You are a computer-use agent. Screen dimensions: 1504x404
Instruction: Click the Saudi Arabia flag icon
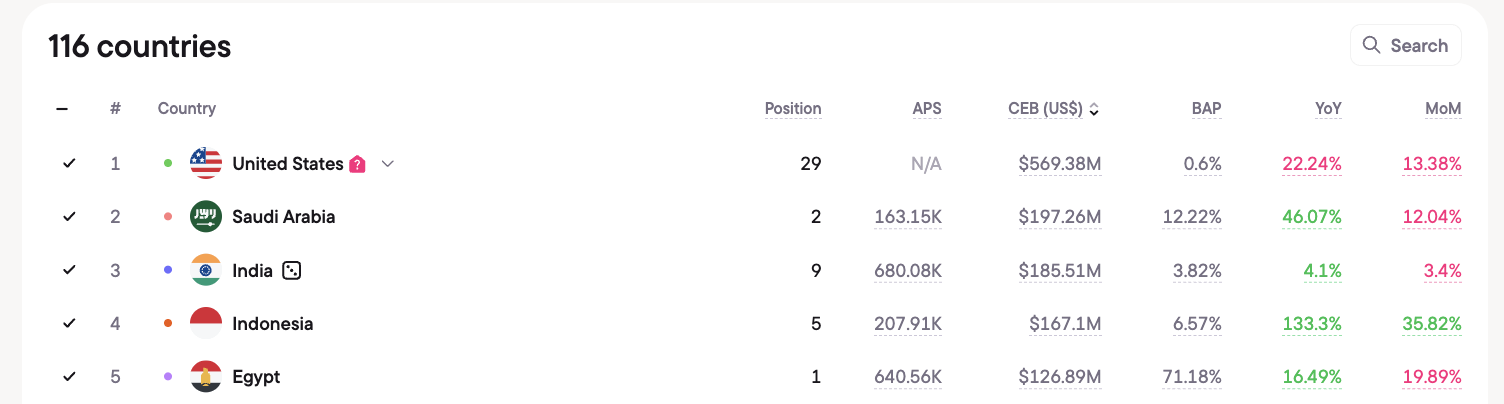pos(206,216)
